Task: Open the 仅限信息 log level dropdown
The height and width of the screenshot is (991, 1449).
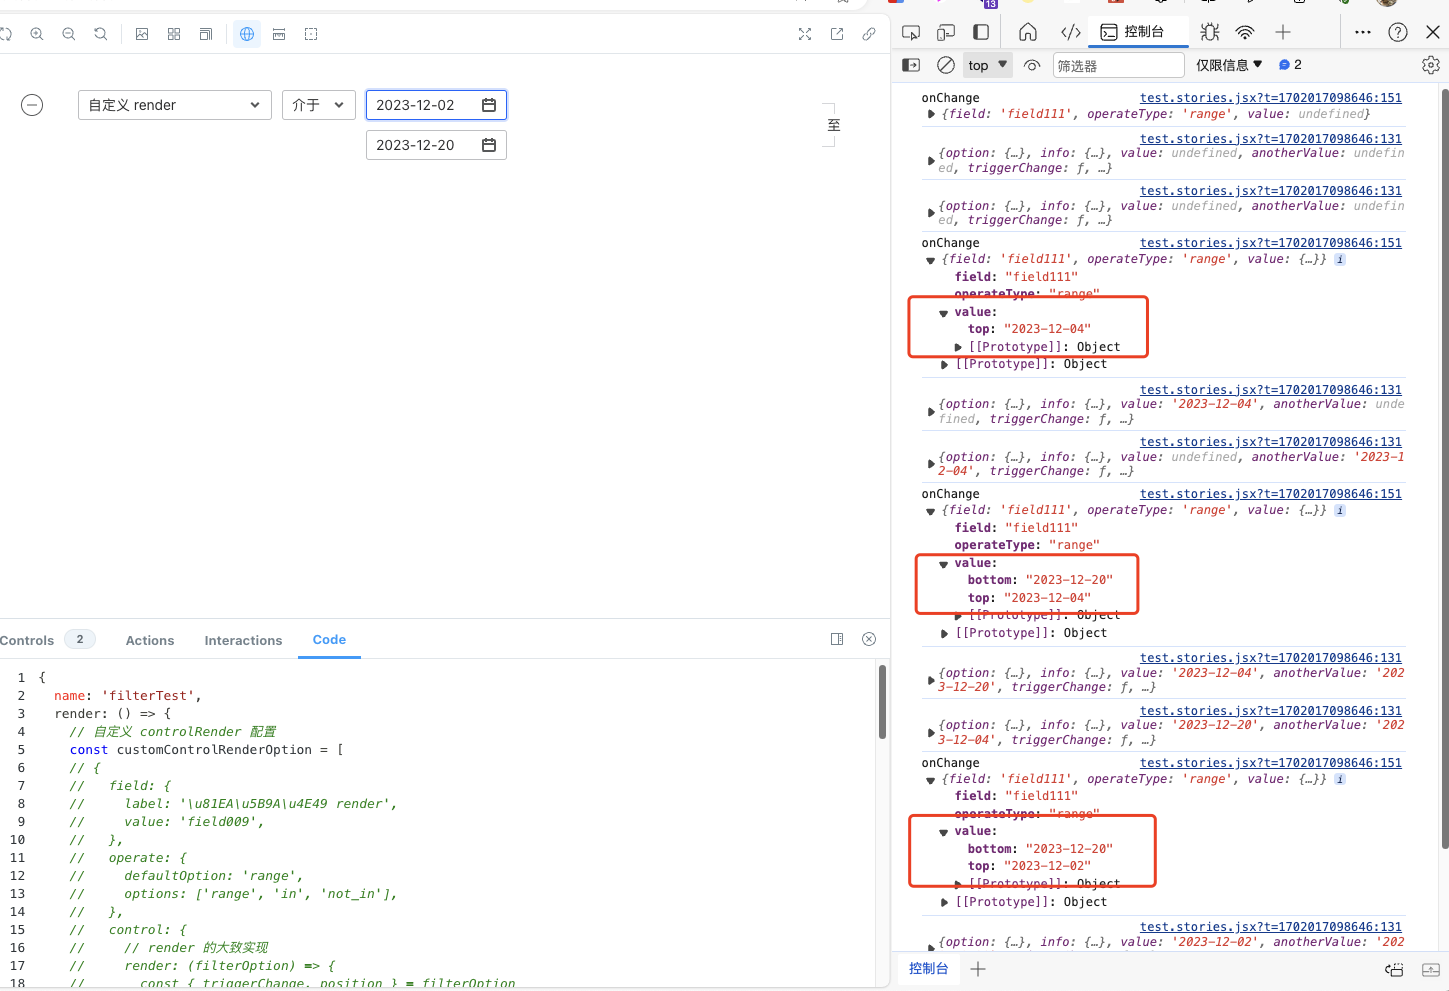Action: pyautogui.click(x=1229, y=65)
